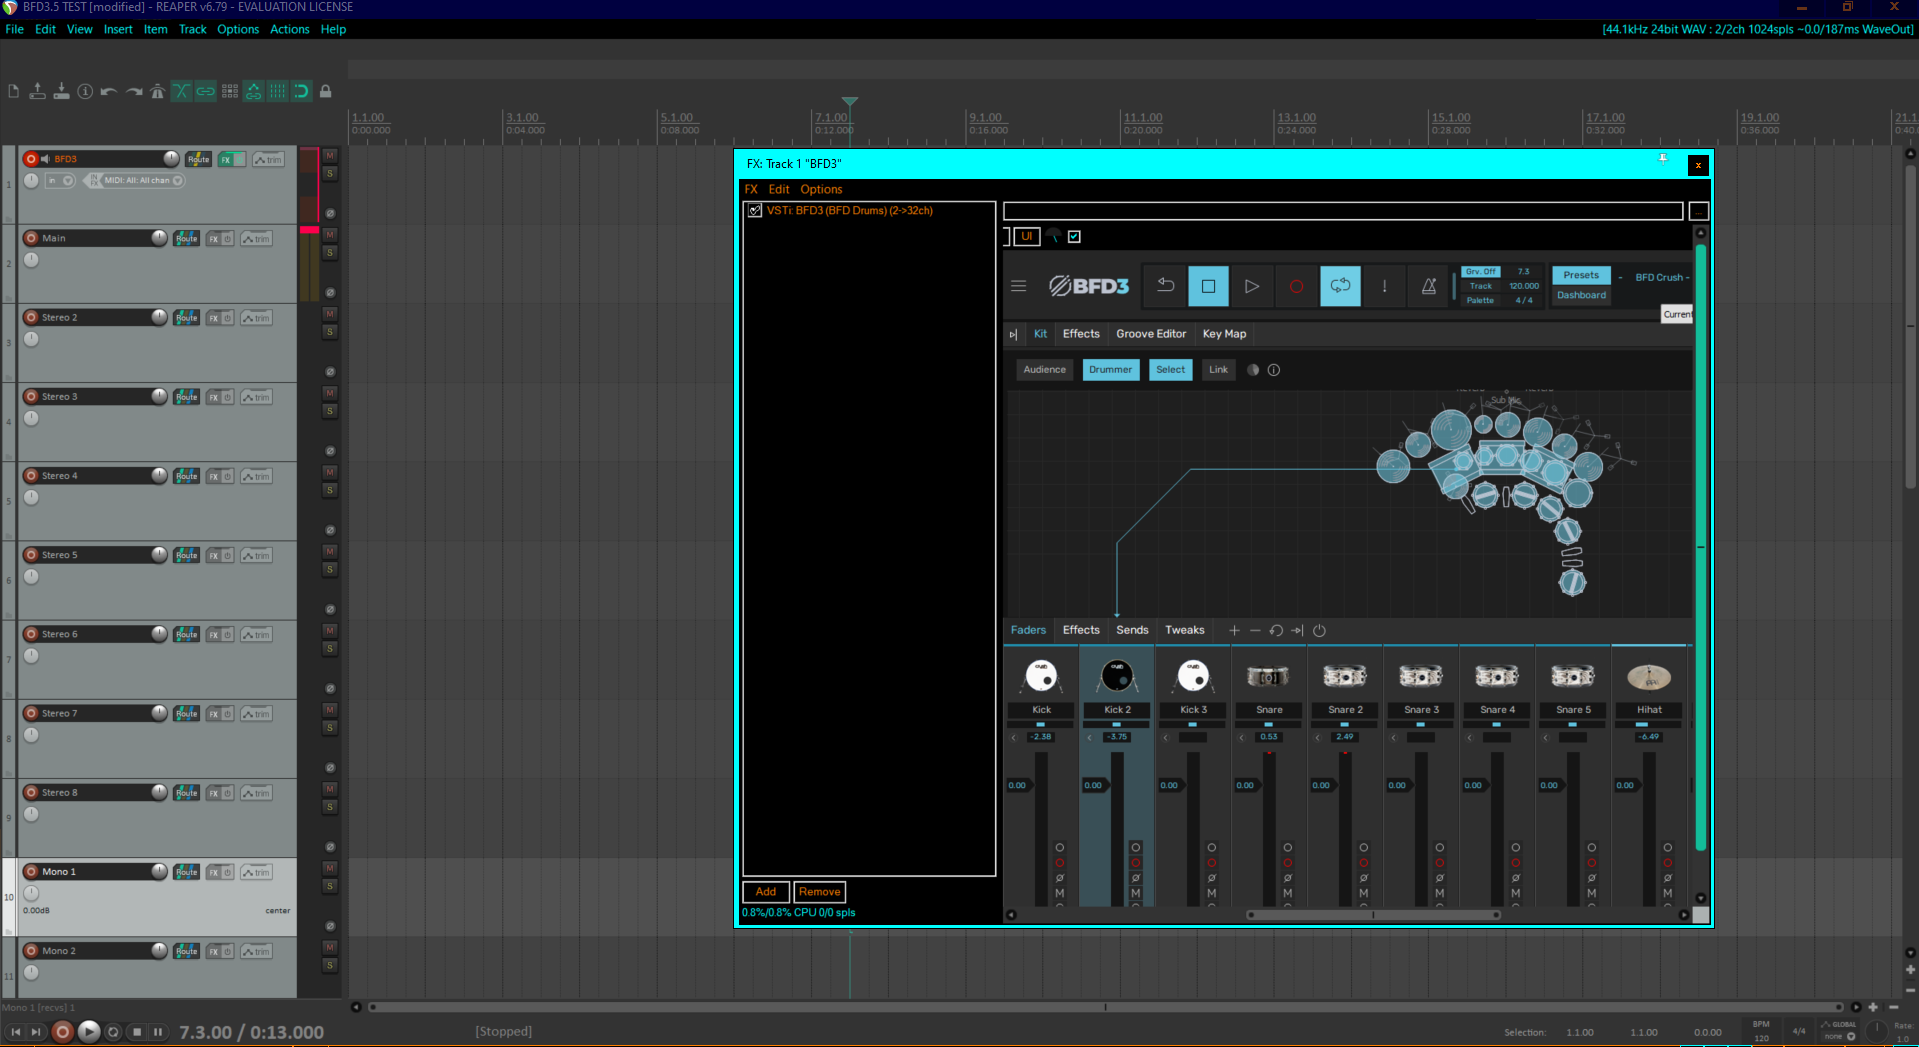Click the BFD3 play button
This screenshot has height=1047, width=1919.
tap(1251, 286)
